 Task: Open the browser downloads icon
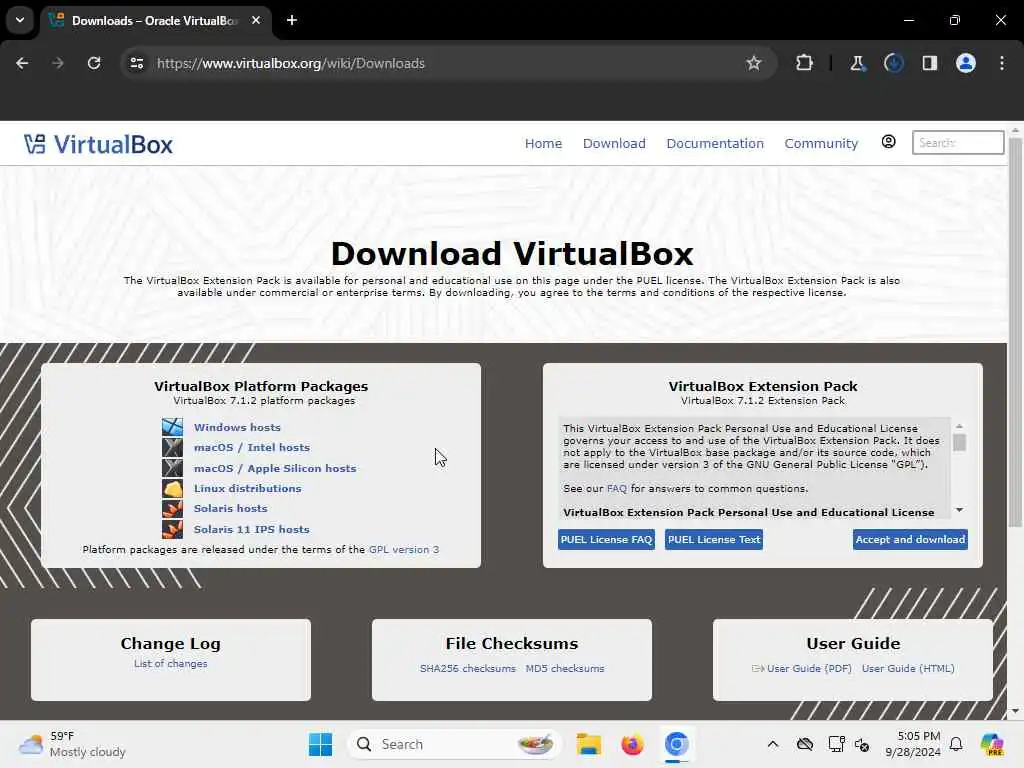(x=893, y=63)
